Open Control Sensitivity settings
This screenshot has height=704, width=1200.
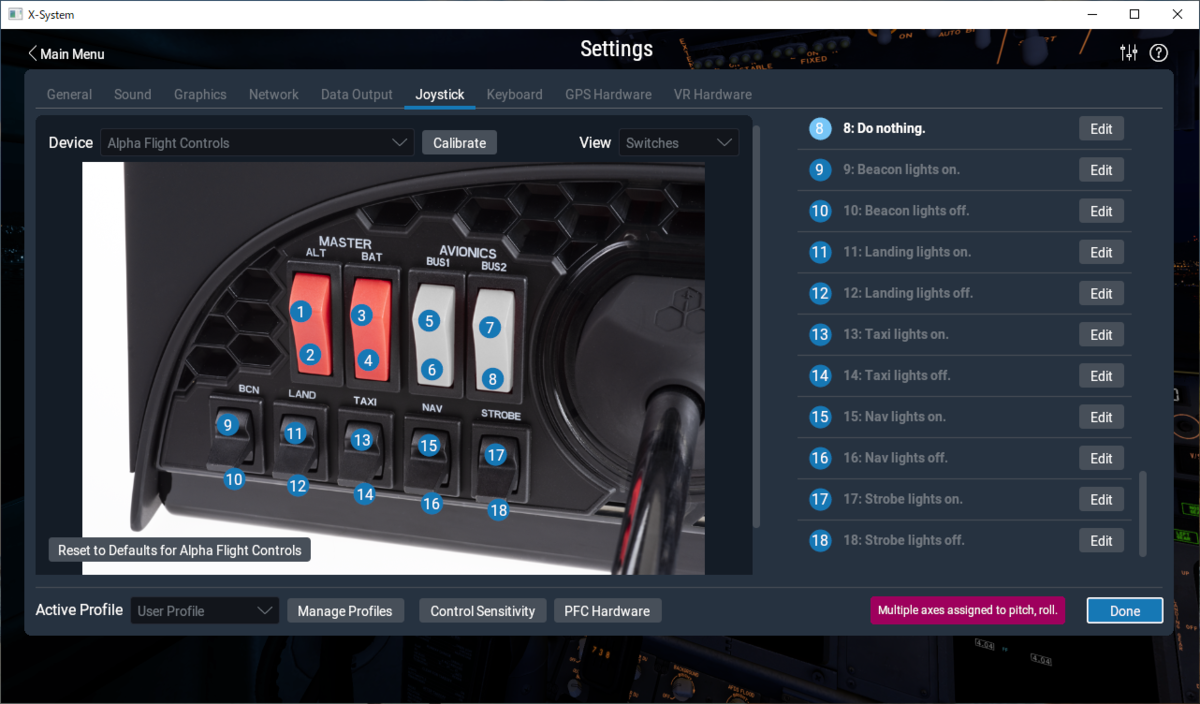pyautogui.click(x=483, y=611)
